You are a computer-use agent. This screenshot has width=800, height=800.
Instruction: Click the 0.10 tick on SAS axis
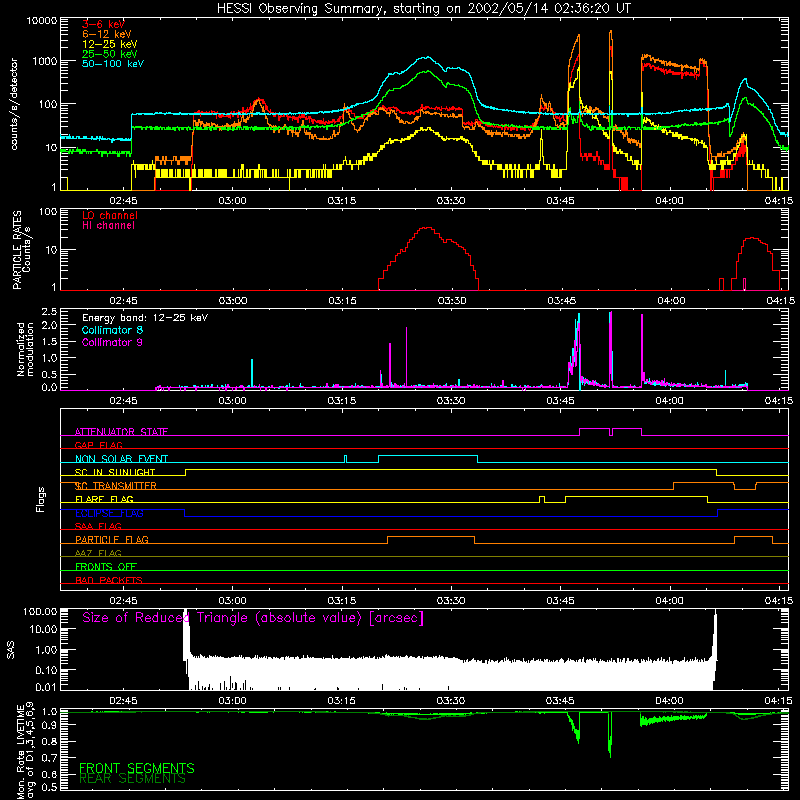click(x=46, y=670)
